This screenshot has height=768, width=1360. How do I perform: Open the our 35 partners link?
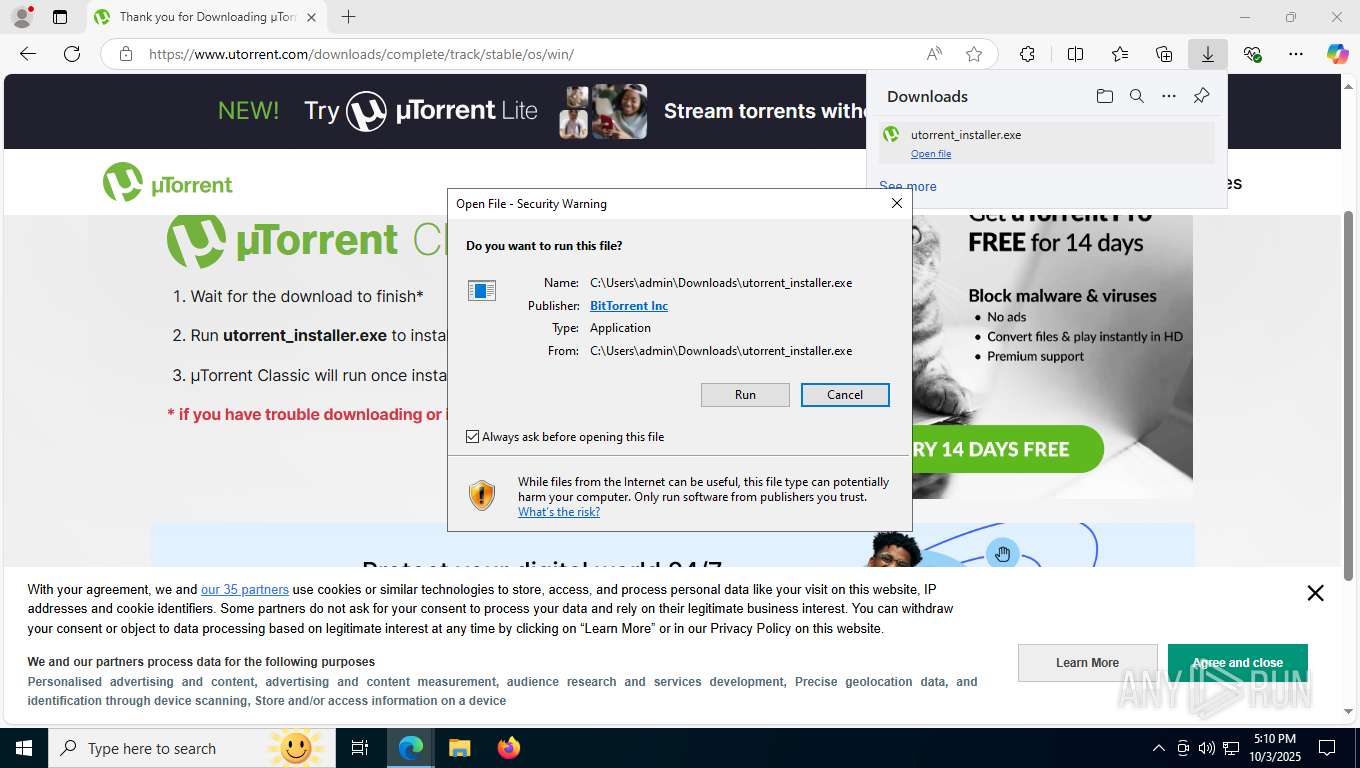click(x=245, y=590)
